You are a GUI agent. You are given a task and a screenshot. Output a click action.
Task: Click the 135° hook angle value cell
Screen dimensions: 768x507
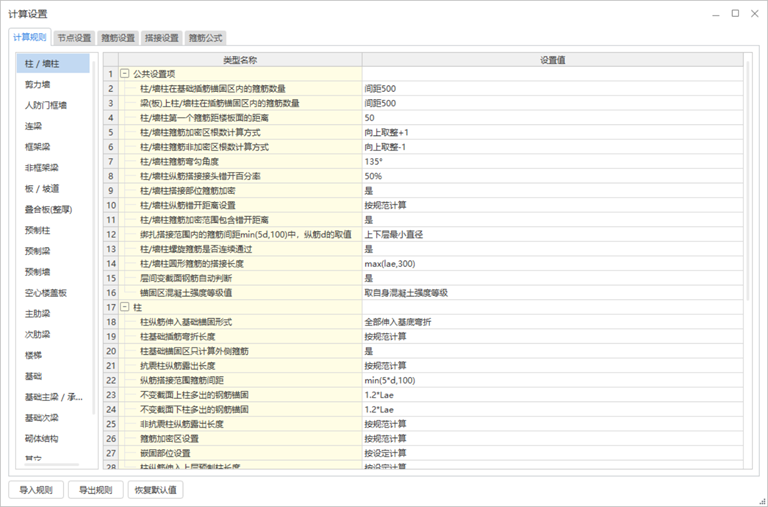click(552, 161)
